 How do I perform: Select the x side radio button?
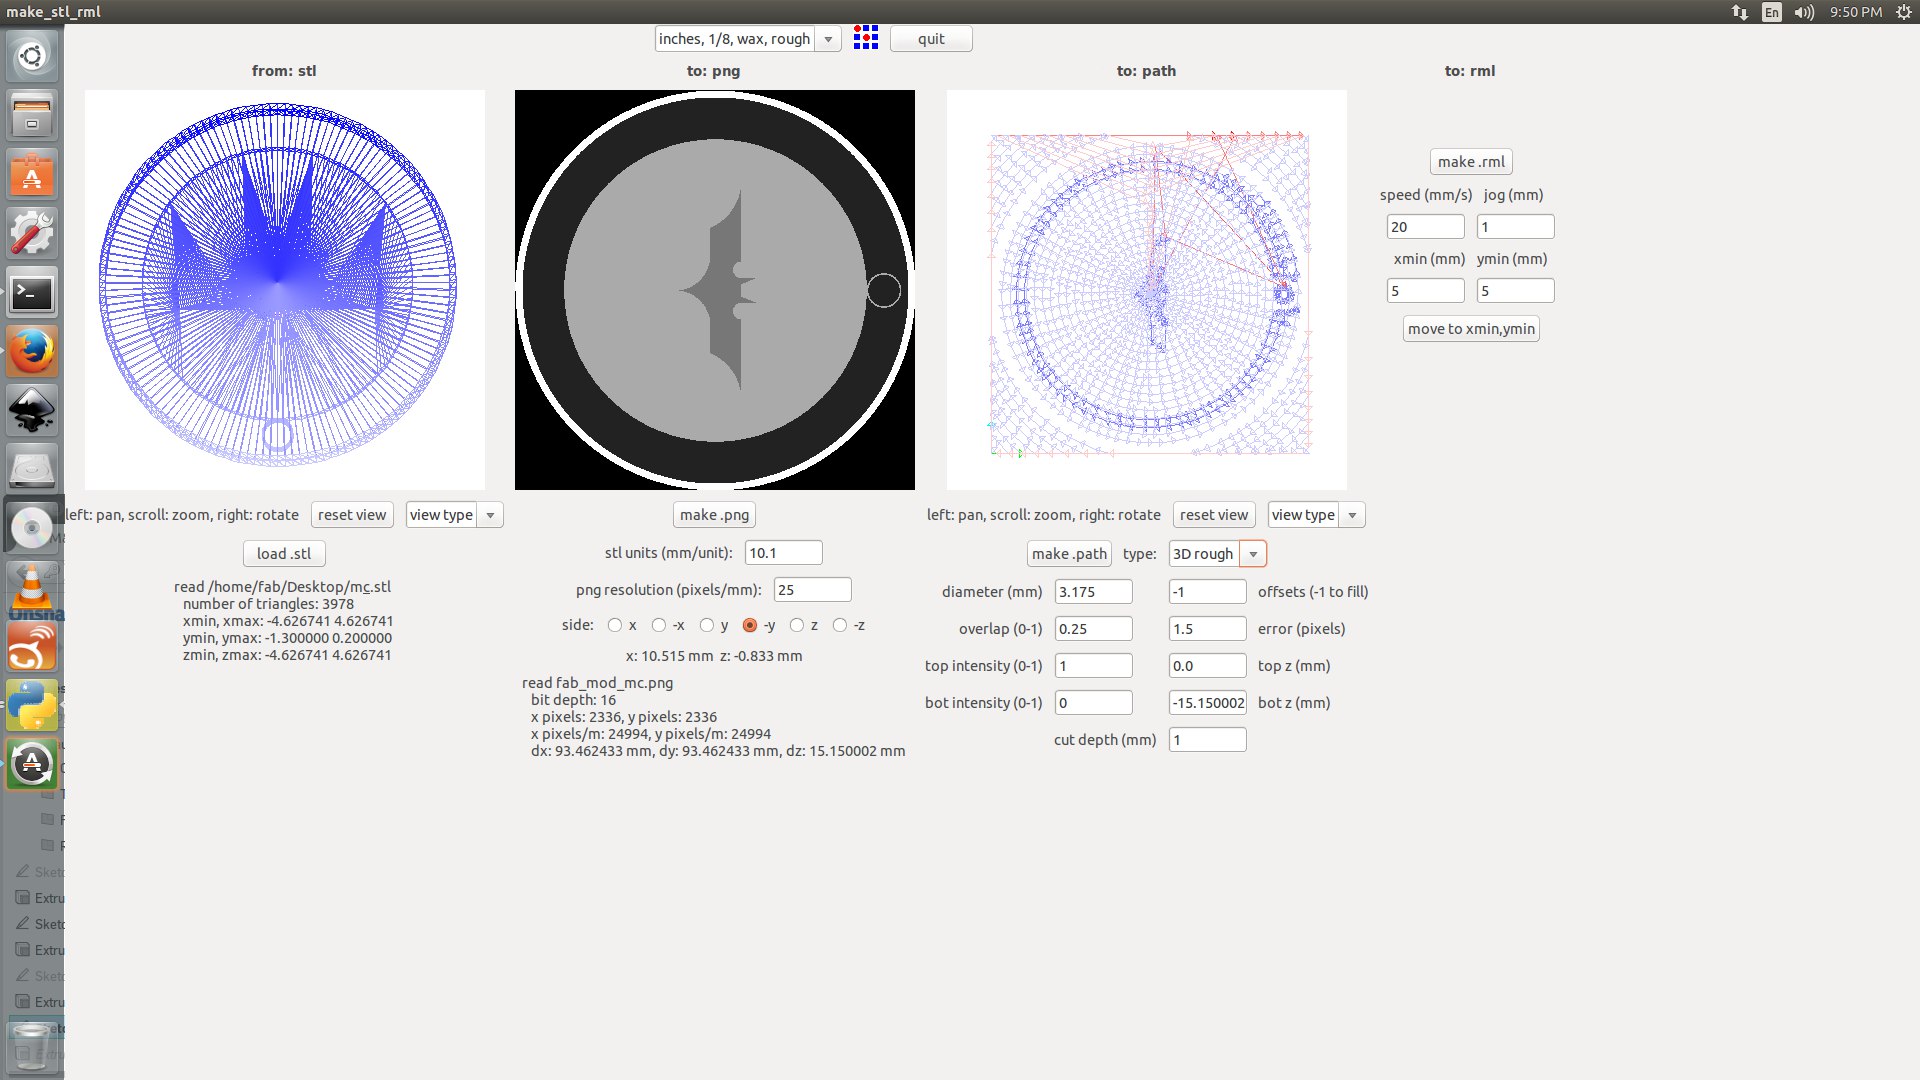615,625
